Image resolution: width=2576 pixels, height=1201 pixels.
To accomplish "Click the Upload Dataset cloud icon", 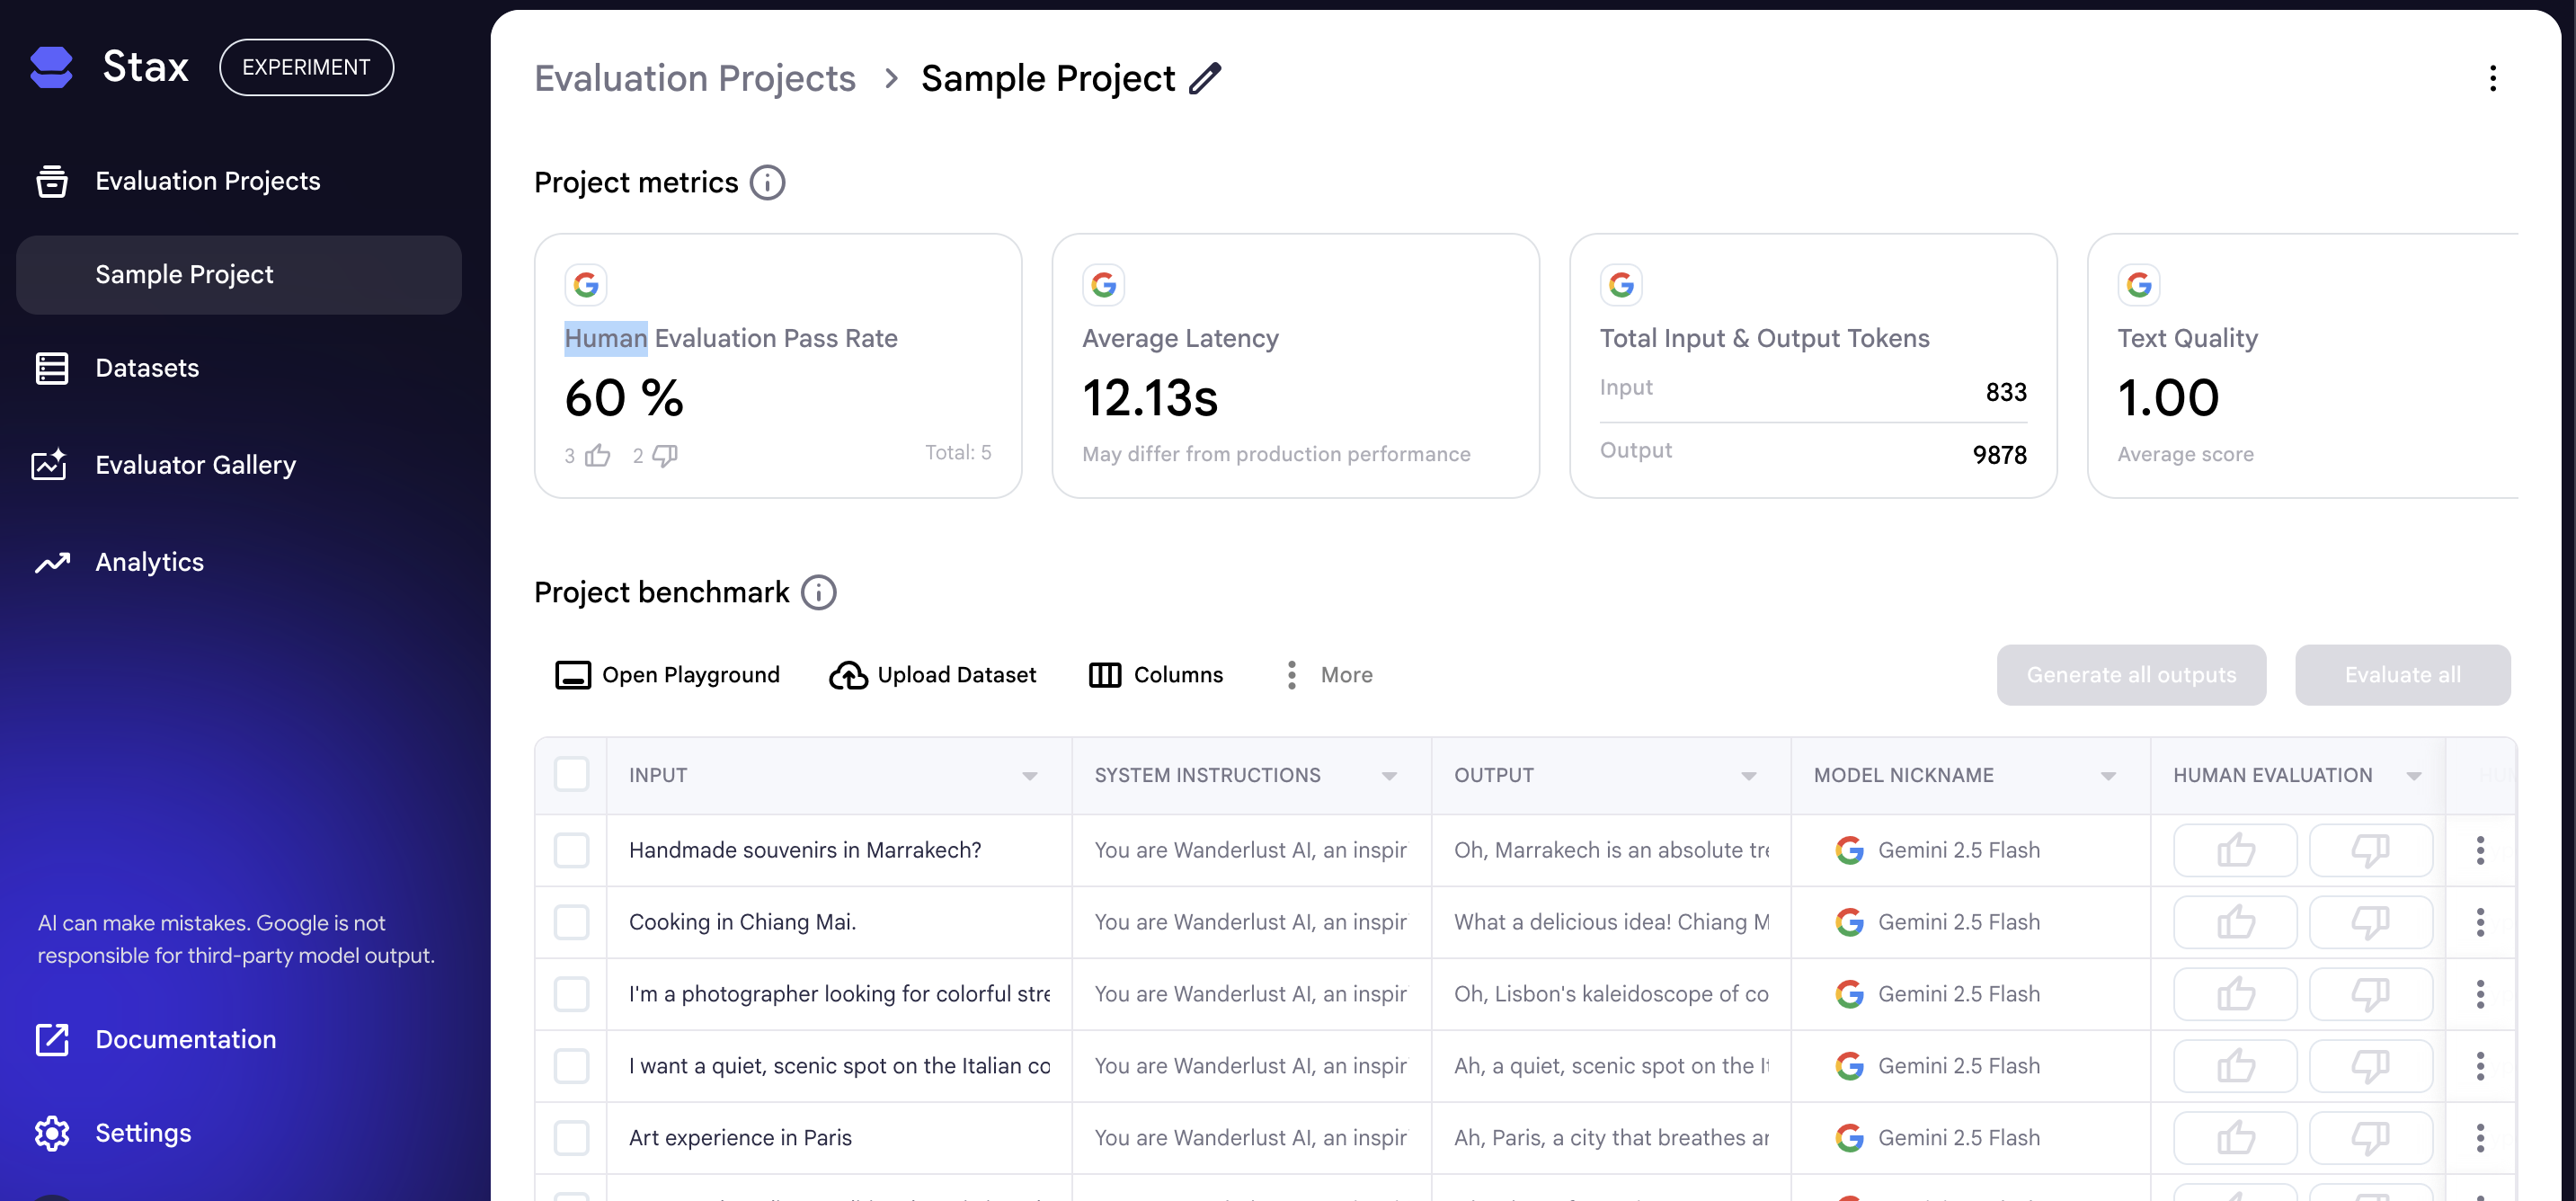I will tap(848, 675).
